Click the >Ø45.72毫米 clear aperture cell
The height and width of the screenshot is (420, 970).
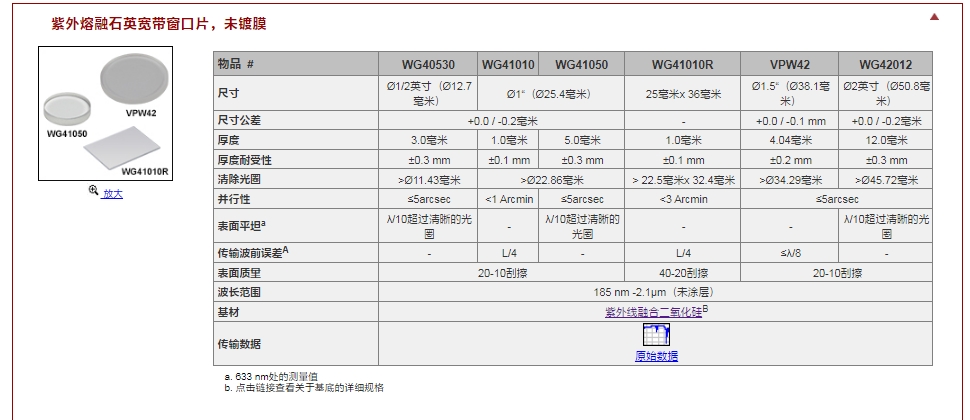885,180
